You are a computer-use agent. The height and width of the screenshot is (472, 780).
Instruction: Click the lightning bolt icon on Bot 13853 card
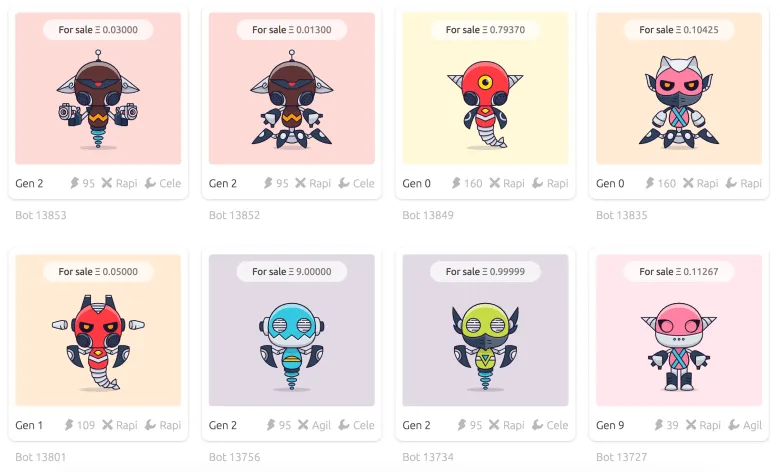(x=75, y=183)
